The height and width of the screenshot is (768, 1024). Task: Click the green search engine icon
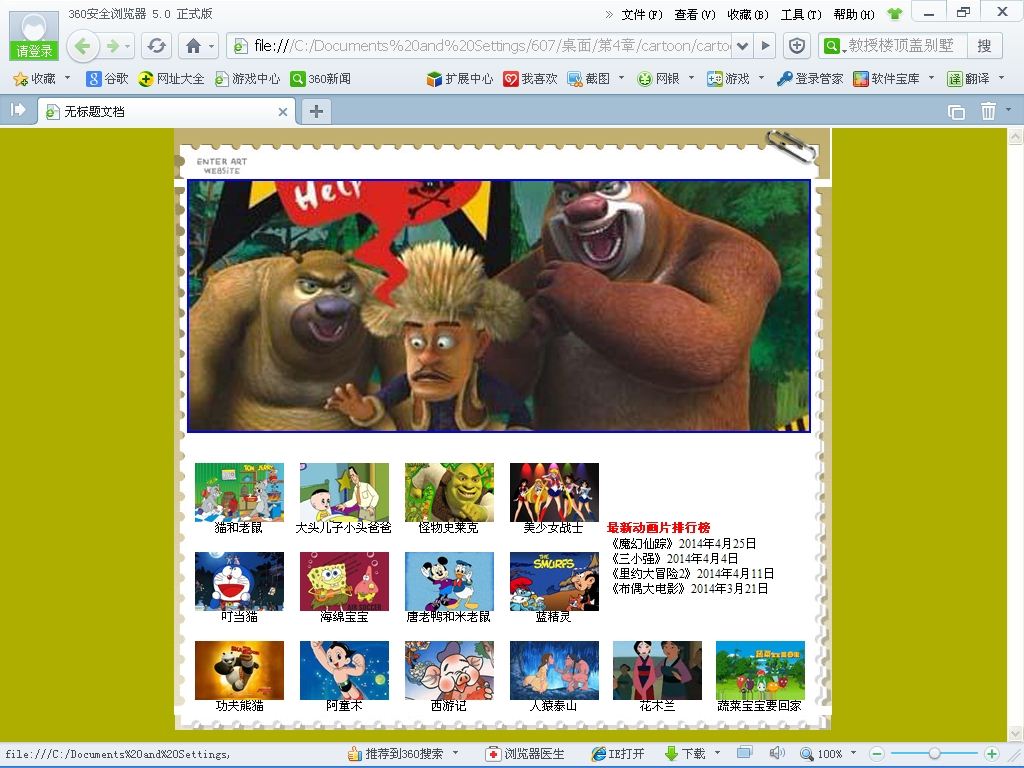click(x=831, y=46)
